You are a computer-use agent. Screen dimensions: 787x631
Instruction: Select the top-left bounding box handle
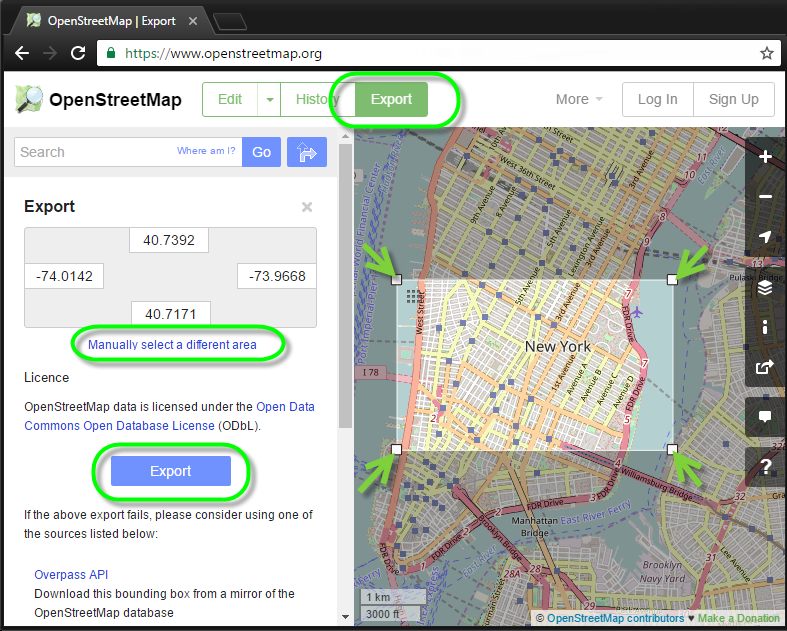click(397, 279)
